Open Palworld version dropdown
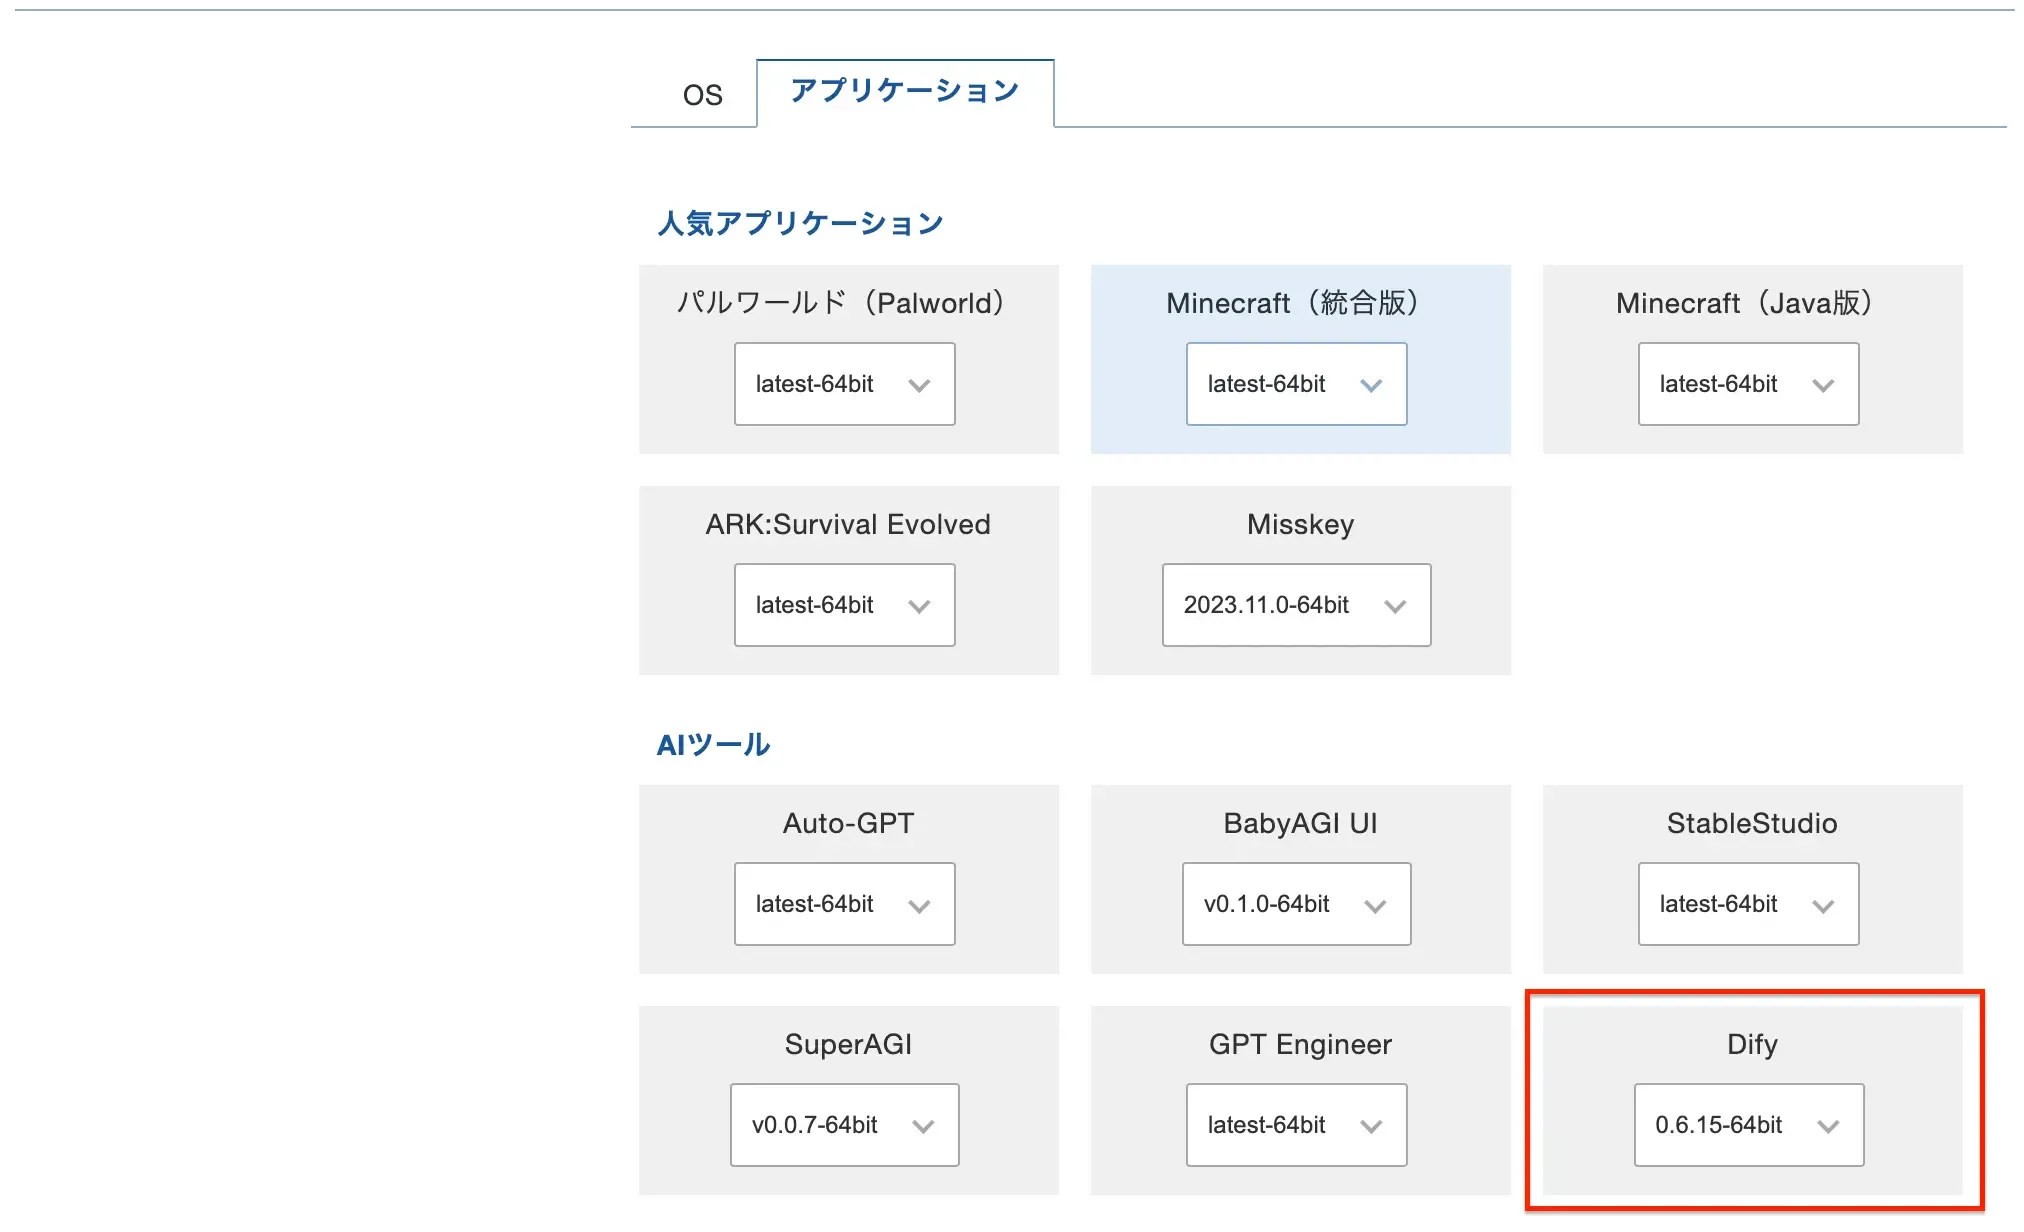 (x=845, y=384)
